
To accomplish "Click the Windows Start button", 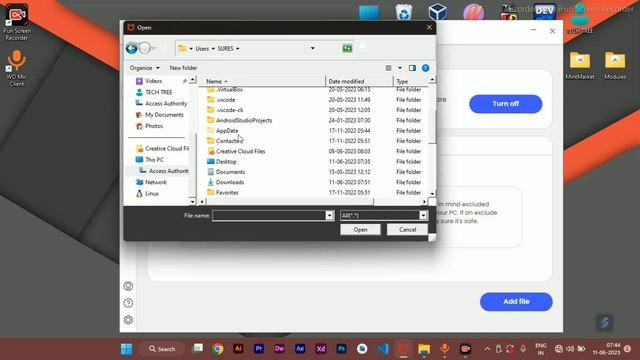I will (127, 349).
